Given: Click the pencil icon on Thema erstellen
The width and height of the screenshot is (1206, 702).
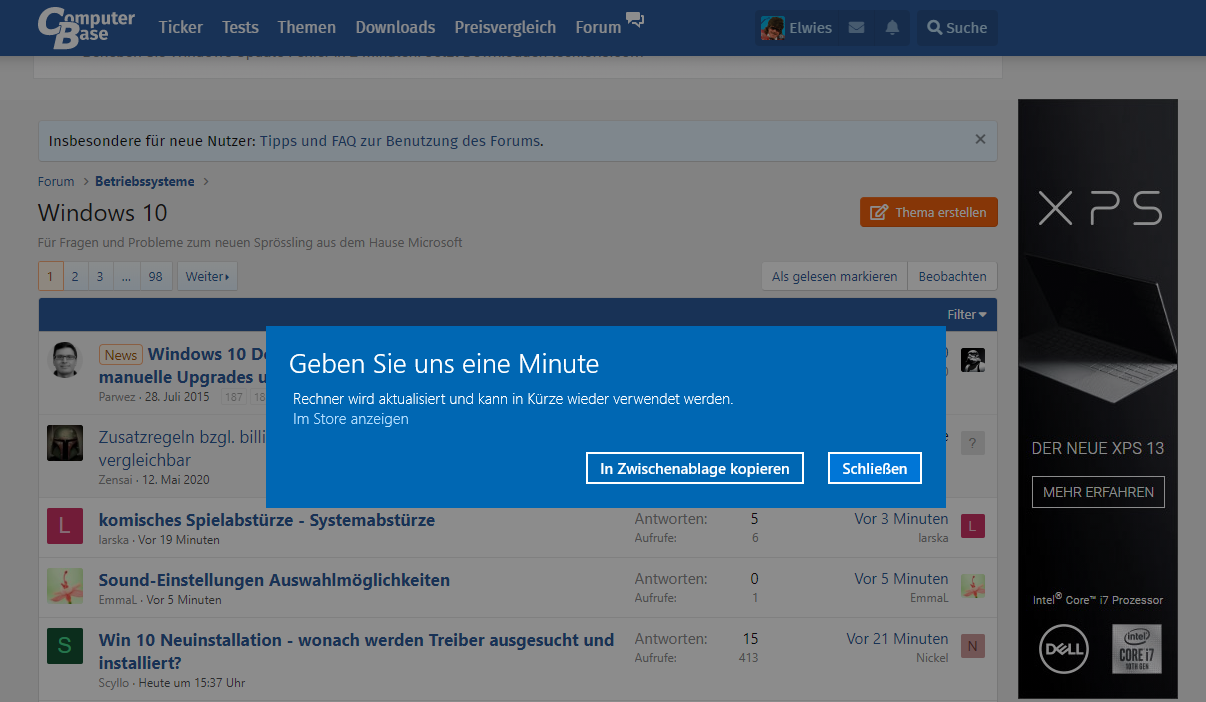Looking at the screenshot, I should click(879, 212).
